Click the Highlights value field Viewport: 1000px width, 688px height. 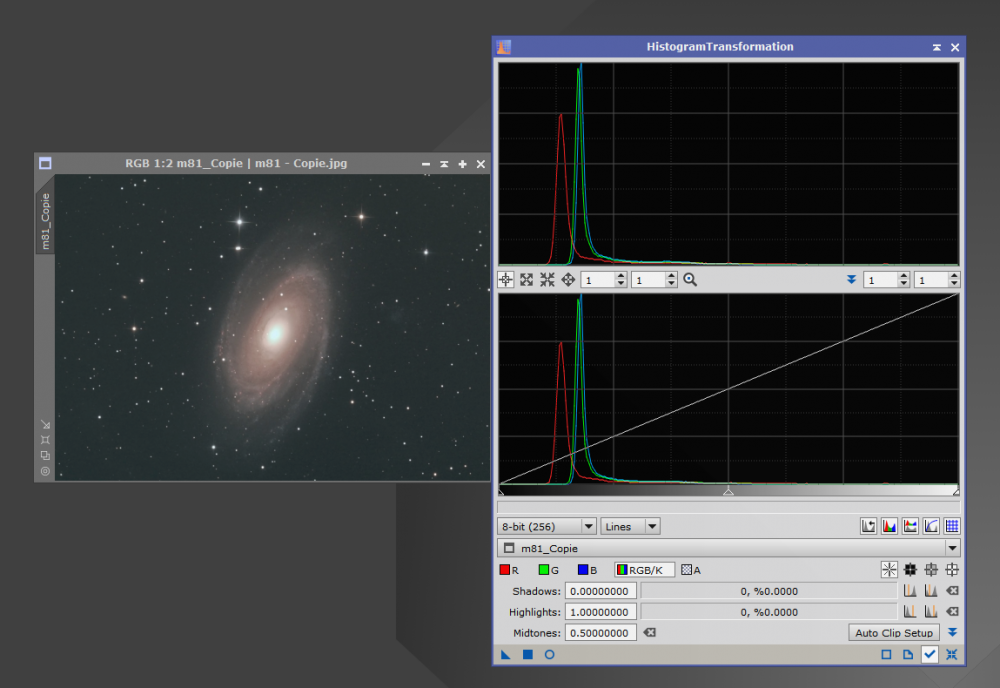tap(600, 611)
